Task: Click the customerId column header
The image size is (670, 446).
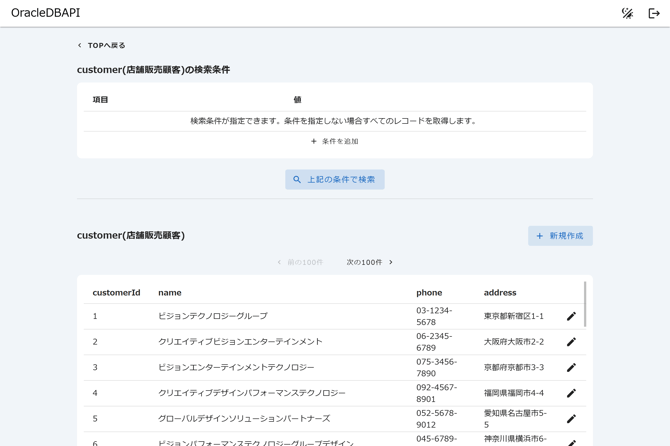Action: [x=116, y=293]
